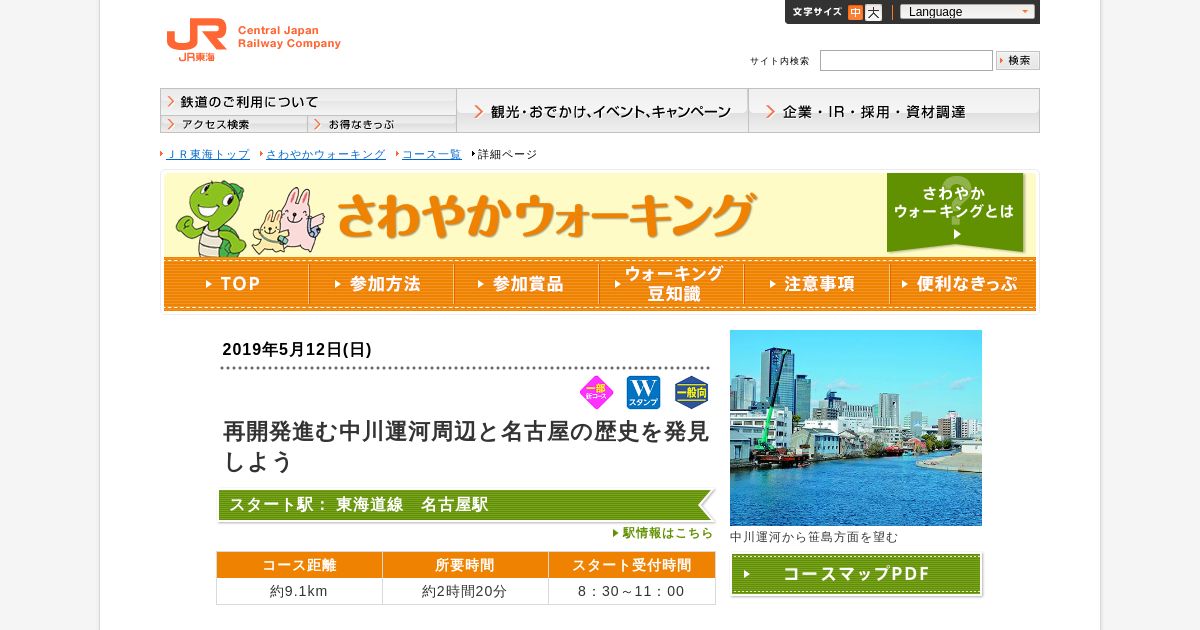Click the course title 再開発進む中川運河周辺

click(x=466, y=446)
